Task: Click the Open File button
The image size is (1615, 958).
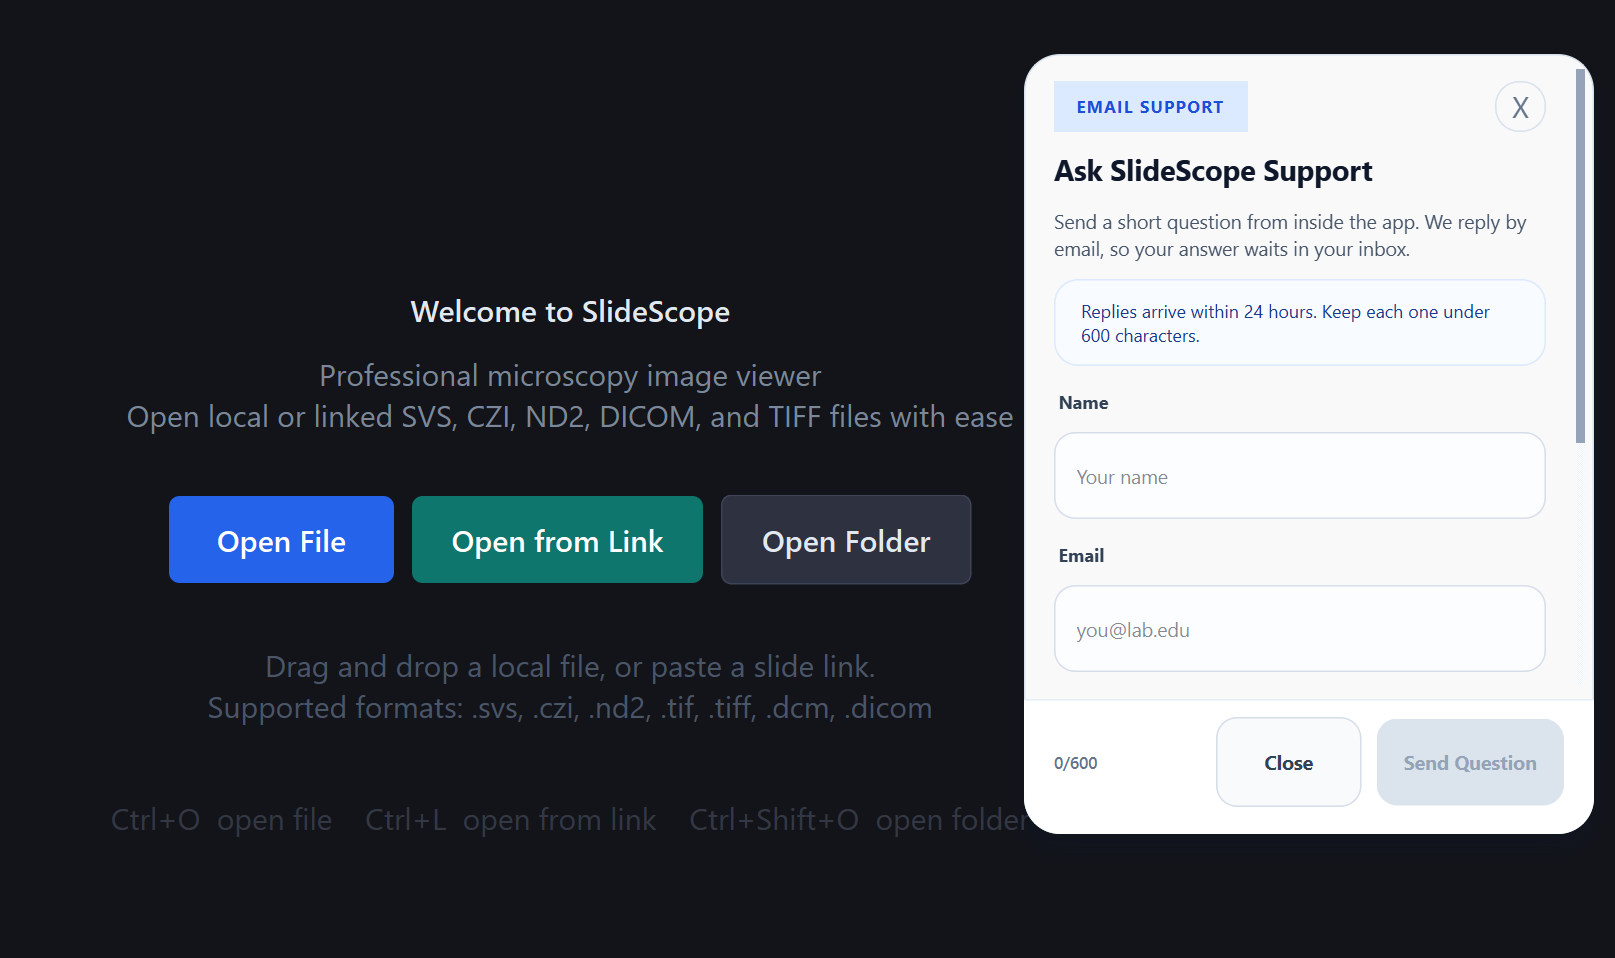Action: click(281, 540)
